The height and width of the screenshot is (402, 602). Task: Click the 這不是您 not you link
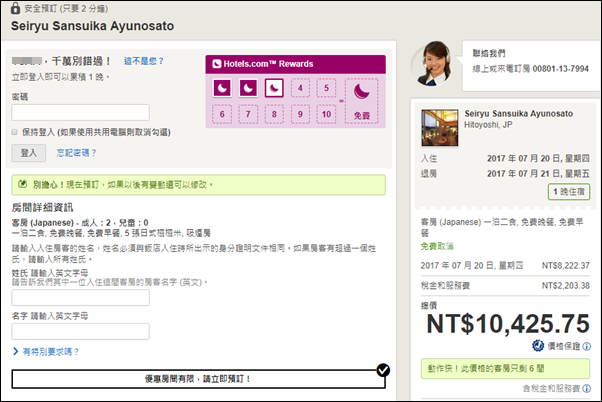pos(144,61)
